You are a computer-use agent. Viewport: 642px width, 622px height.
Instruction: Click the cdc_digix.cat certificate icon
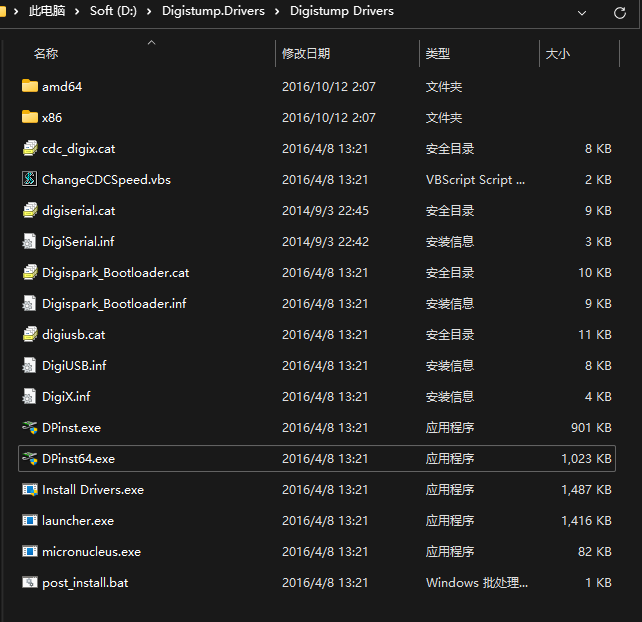click(x=29, y=149)
